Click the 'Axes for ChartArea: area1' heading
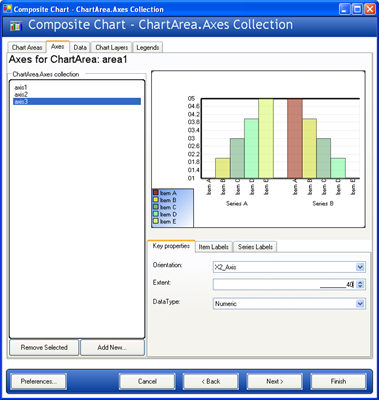 click(68, 60)
